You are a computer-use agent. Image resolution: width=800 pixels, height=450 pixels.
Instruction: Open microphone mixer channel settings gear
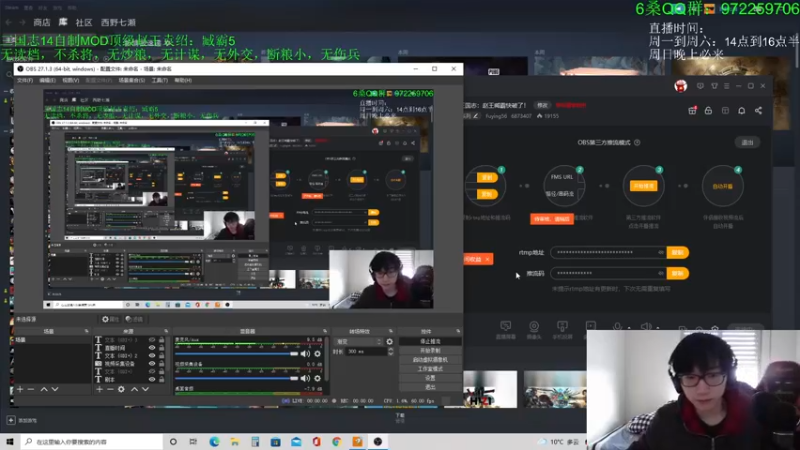point(317,354)
